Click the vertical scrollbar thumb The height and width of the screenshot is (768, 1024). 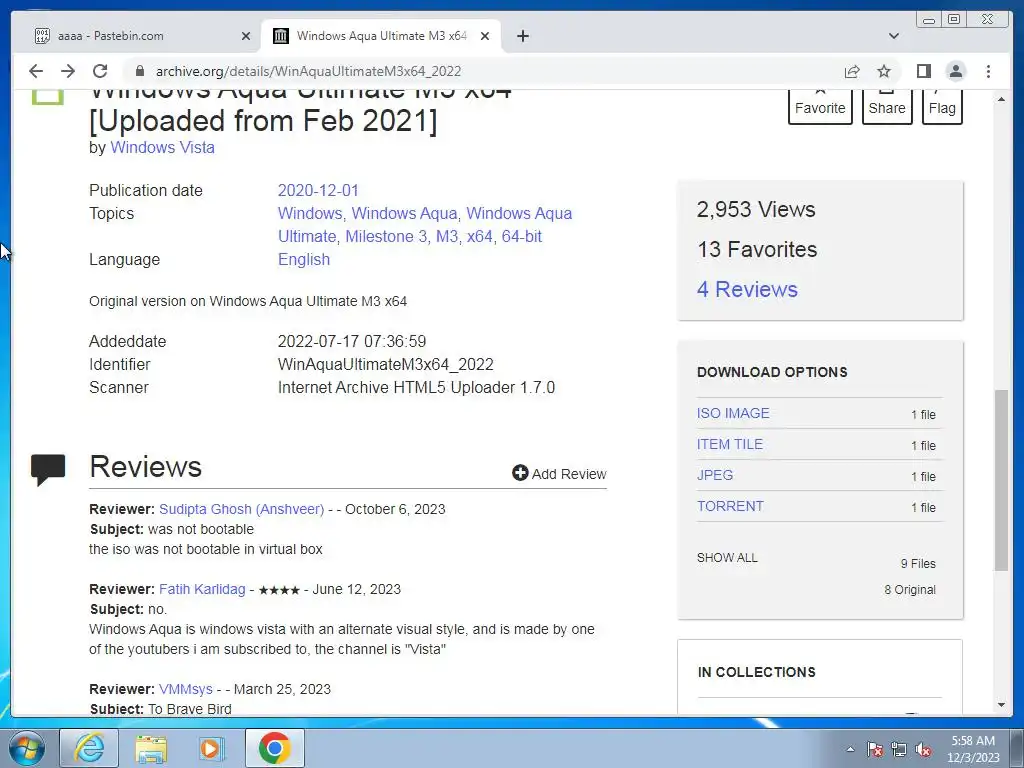point(1001,481)
